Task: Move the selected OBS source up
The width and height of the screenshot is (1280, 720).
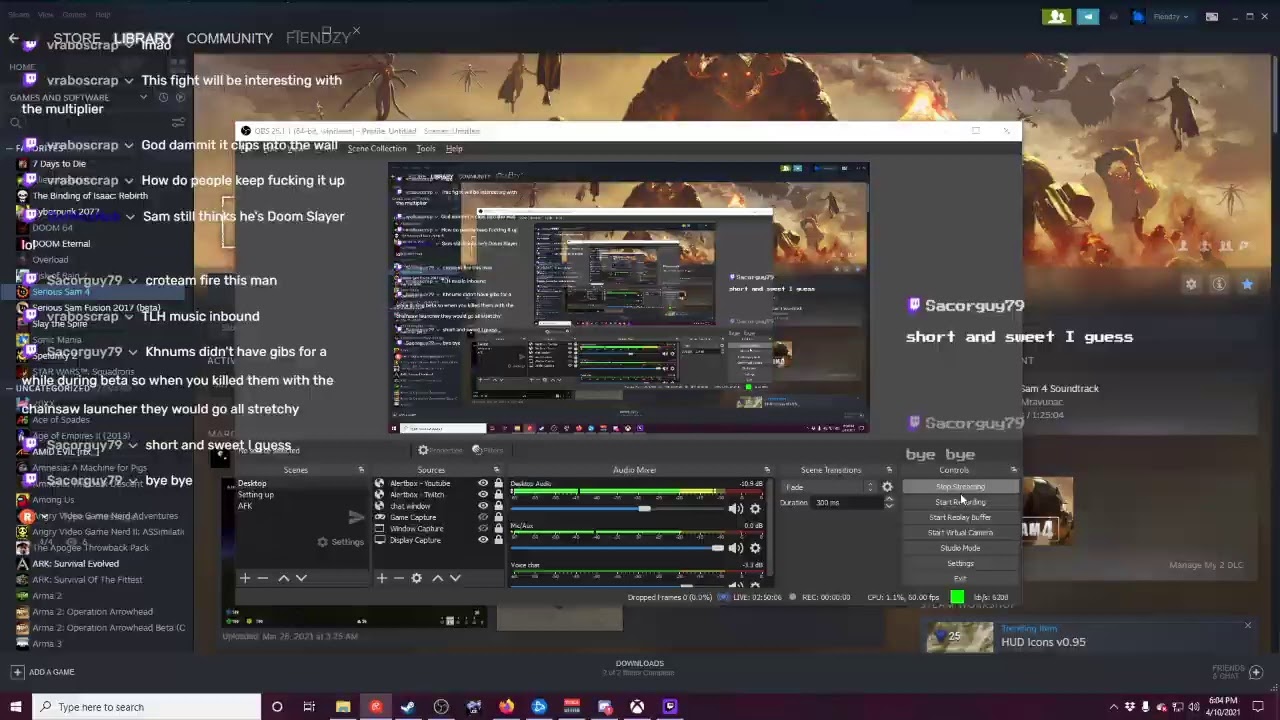Action: (437, 578)
